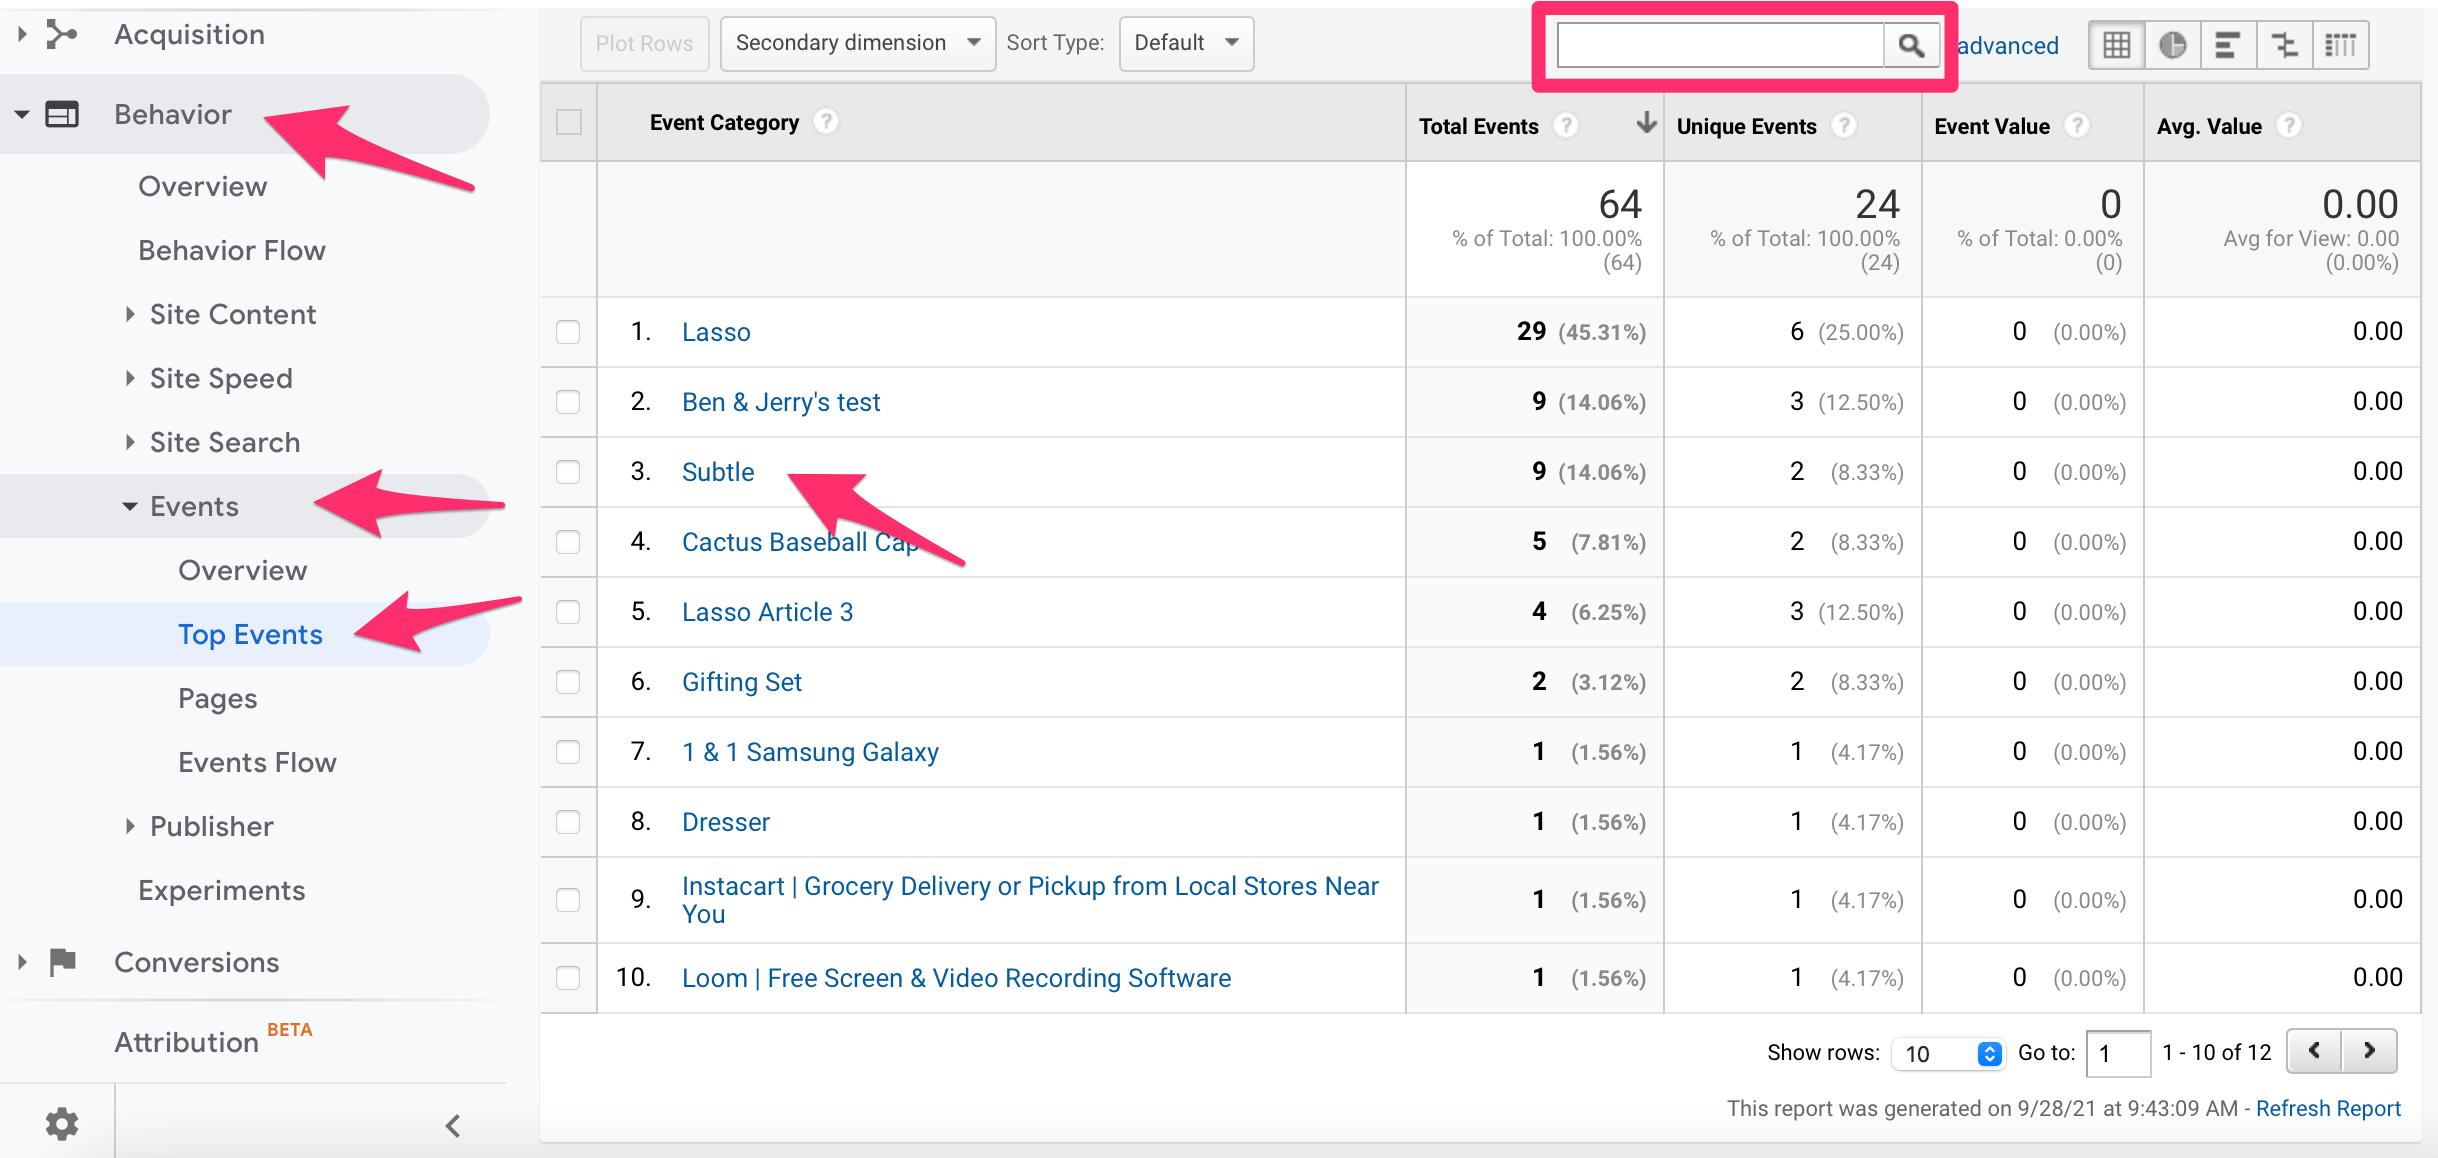The width and height of the screenshot is (2438, 1158).
Task: Open help for Event Category column
Action: click(x=825, y=122)
